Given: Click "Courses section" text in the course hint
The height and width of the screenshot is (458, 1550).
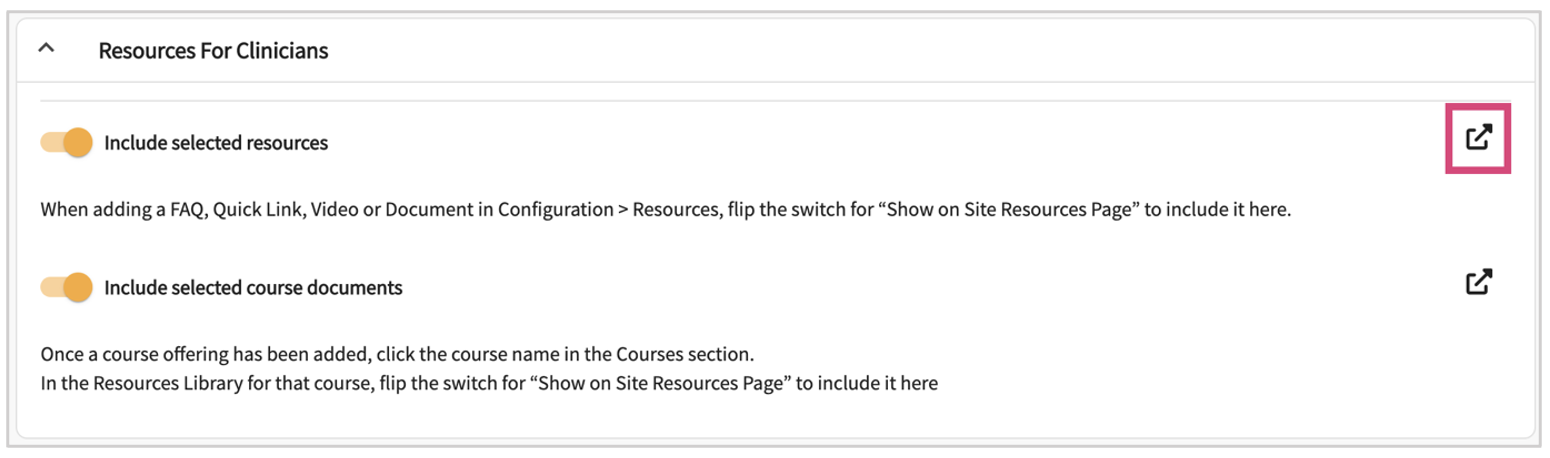Looking at the screenshot, I should [x=692, y=355].
